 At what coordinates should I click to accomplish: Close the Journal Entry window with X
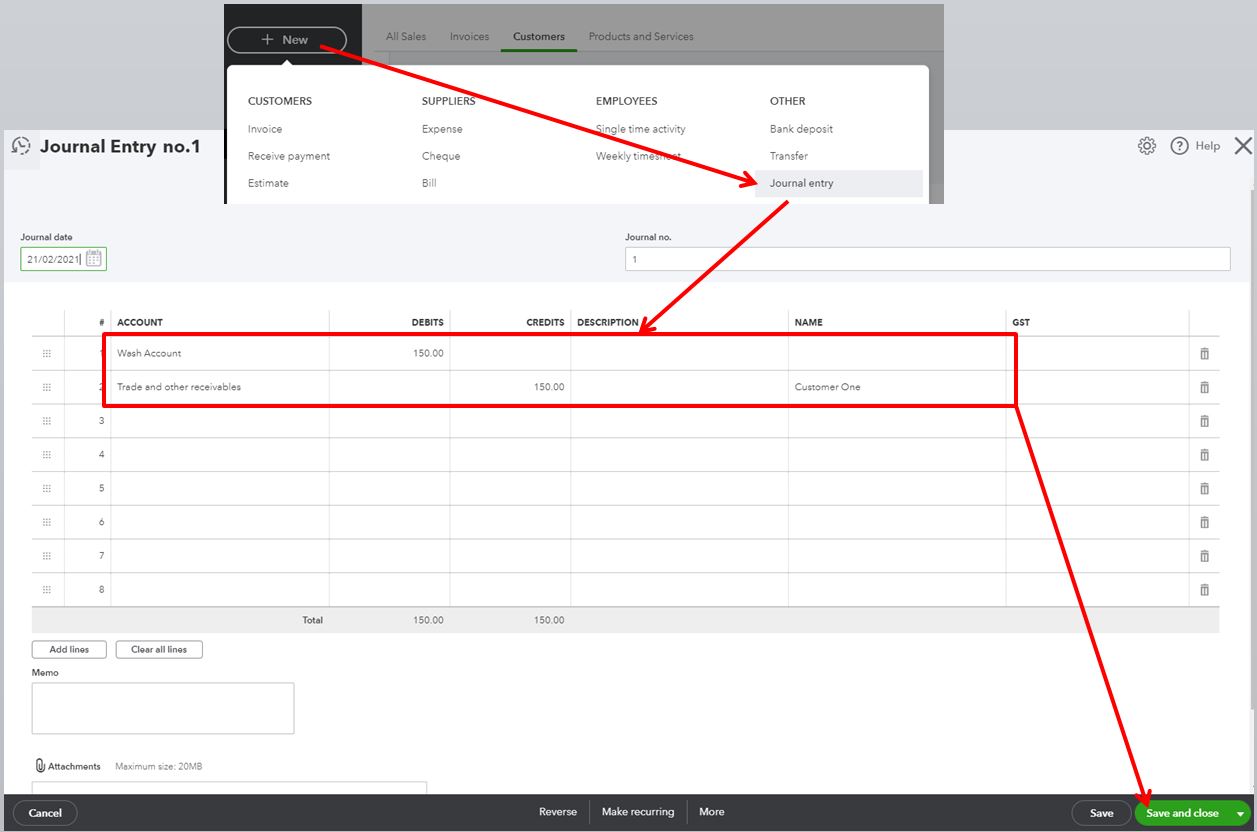pos(1243,146)
